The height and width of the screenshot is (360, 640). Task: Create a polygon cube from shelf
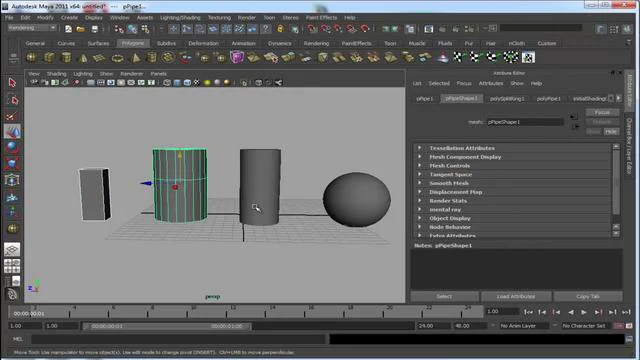[49, 58]
